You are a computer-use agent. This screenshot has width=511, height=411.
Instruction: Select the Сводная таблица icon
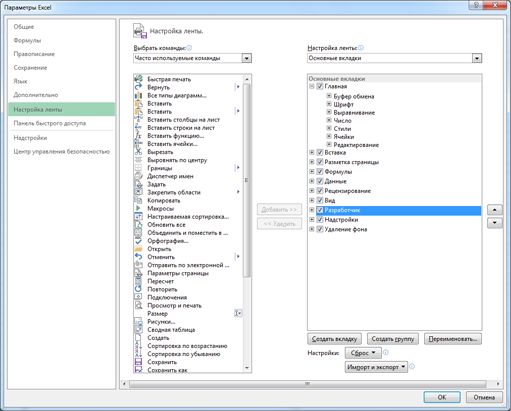coord(138,330)
